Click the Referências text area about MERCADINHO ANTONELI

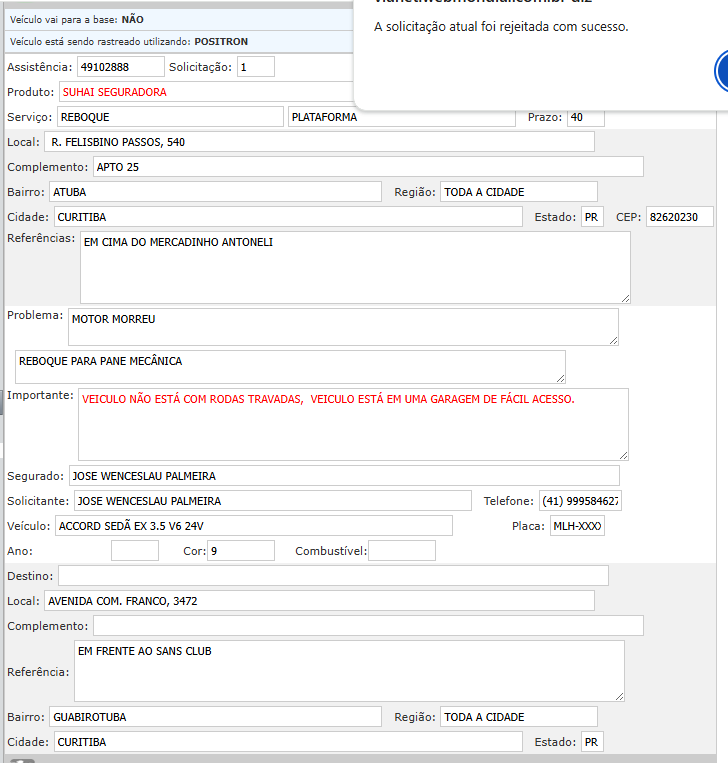click(355, 267)
